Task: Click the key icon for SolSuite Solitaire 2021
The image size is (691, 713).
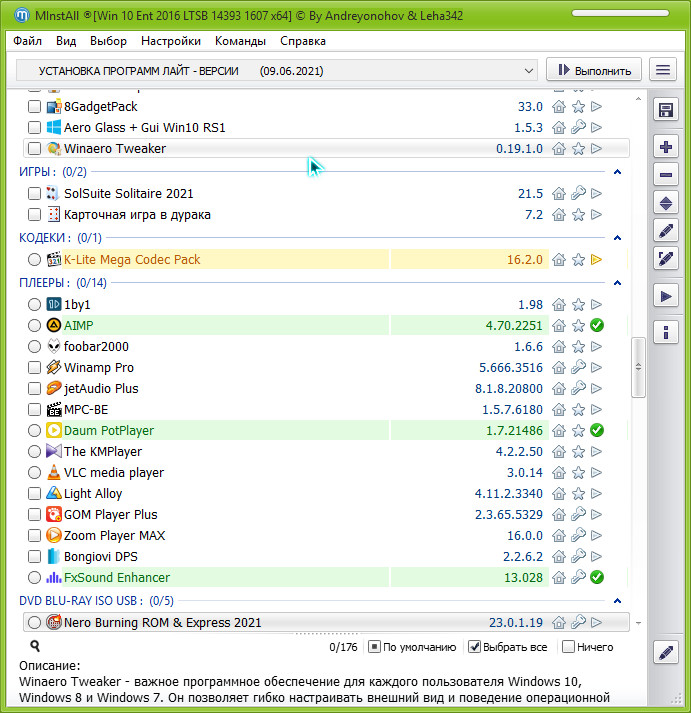Action: click(578, 194)
